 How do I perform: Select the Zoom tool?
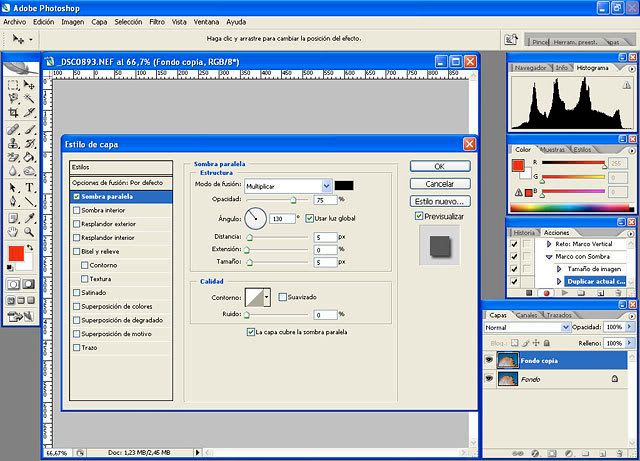pos(29,232)
